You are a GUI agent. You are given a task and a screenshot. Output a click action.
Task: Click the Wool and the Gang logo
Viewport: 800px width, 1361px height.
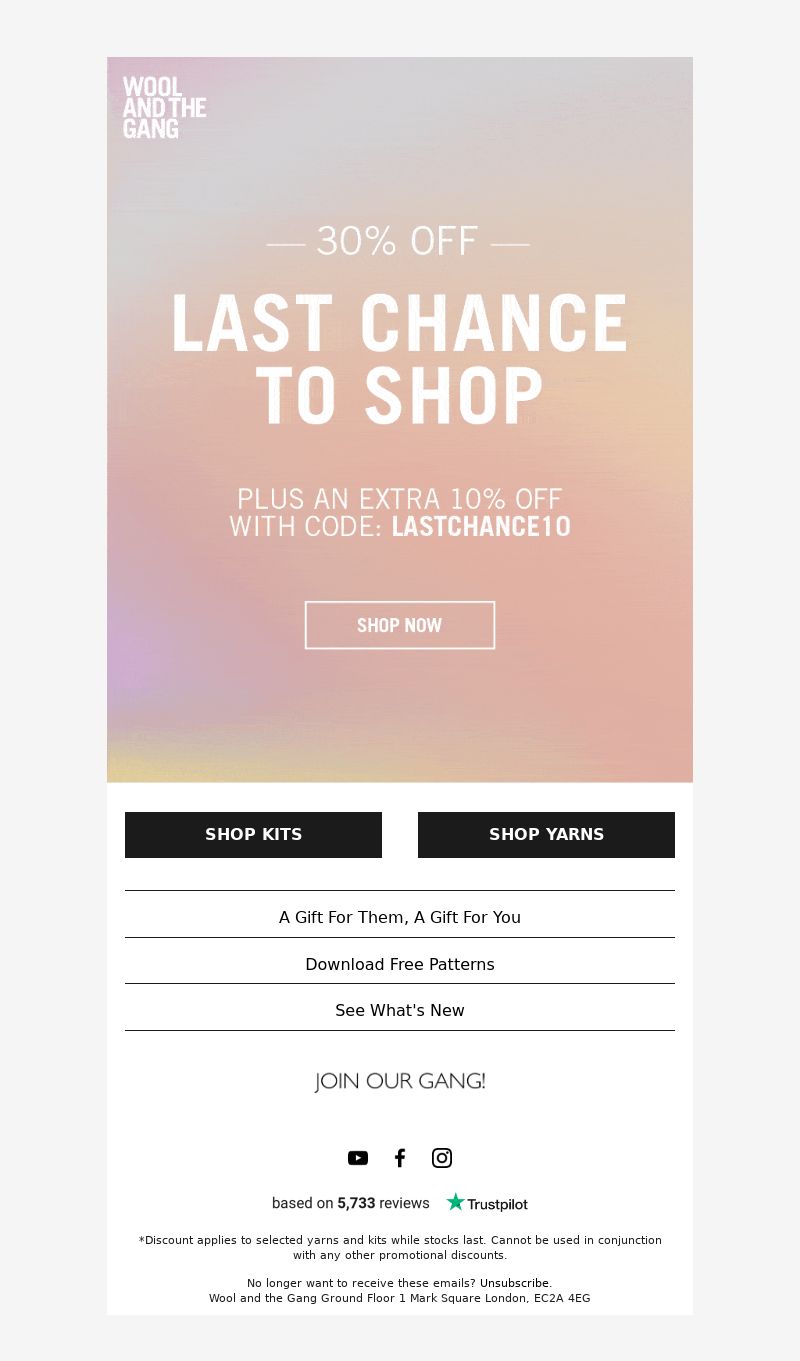coord(164,108)
